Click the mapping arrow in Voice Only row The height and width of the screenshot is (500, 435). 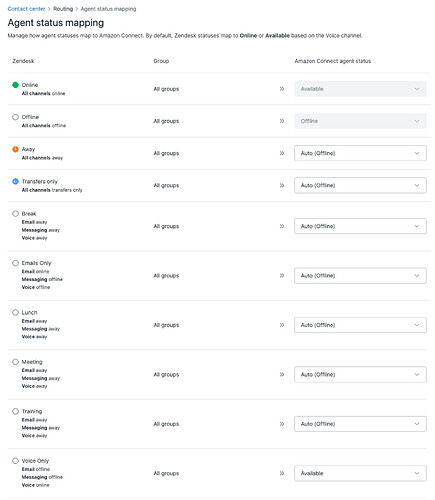(x=282, y=473)
